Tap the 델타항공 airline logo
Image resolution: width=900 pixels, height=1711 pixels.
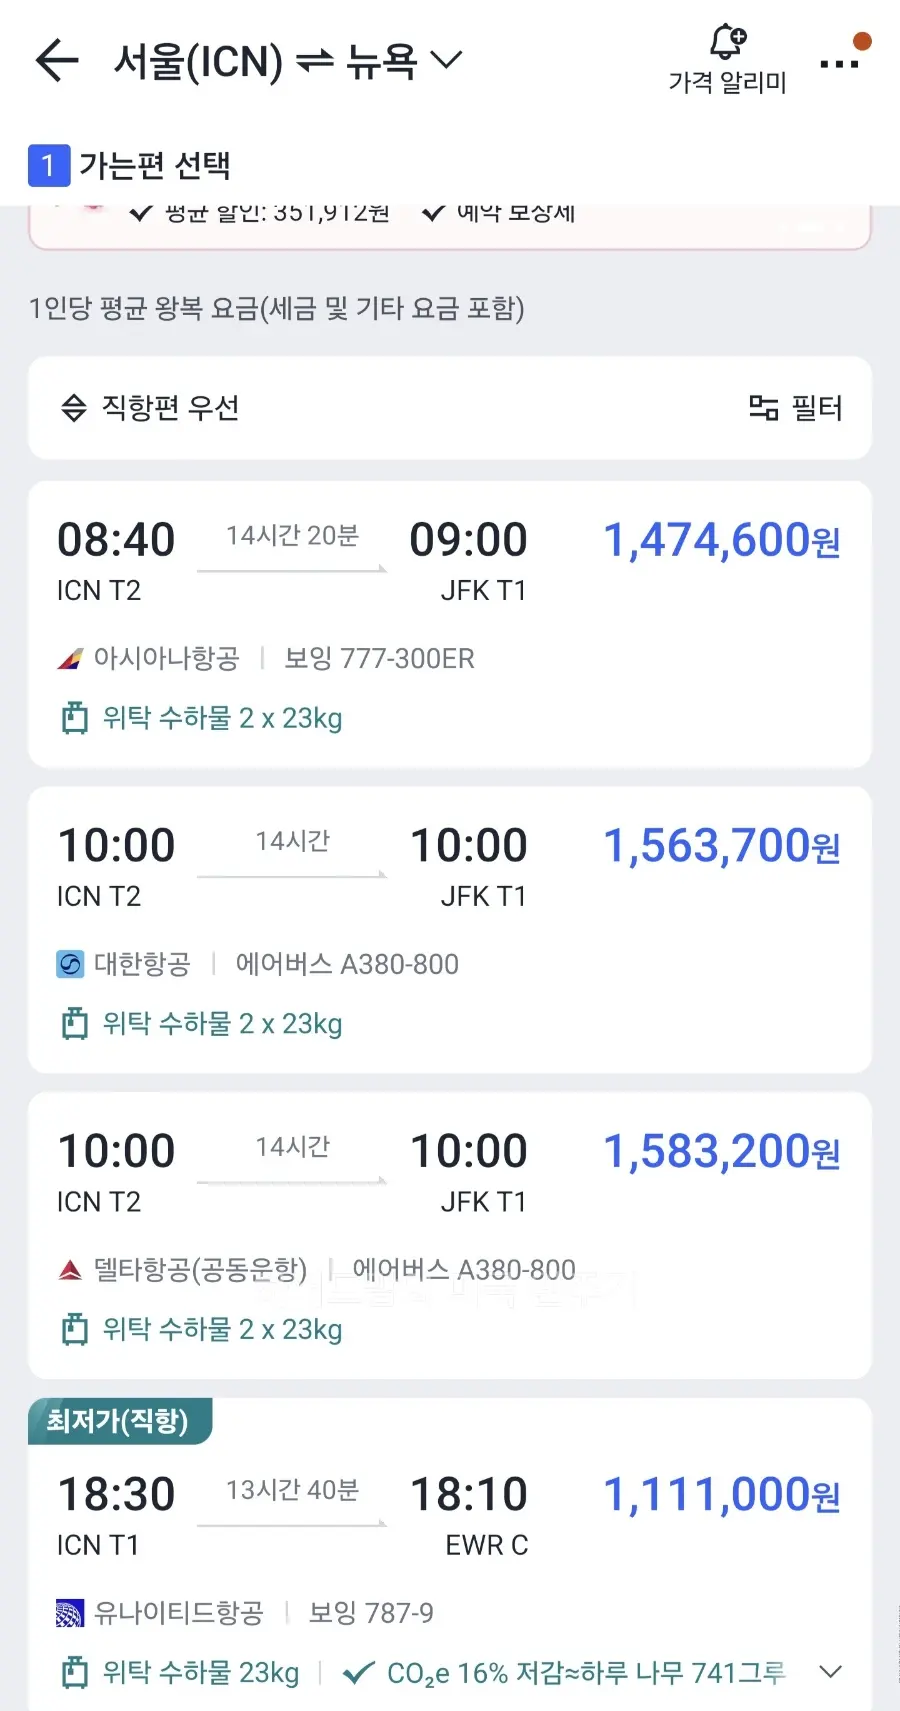(70, 1270)
